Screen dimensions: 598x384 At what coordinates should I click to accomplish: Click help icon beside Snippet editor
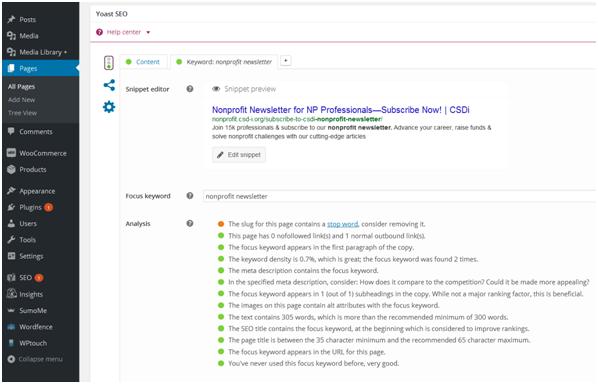pyautogui.click(x=190, y=89)
